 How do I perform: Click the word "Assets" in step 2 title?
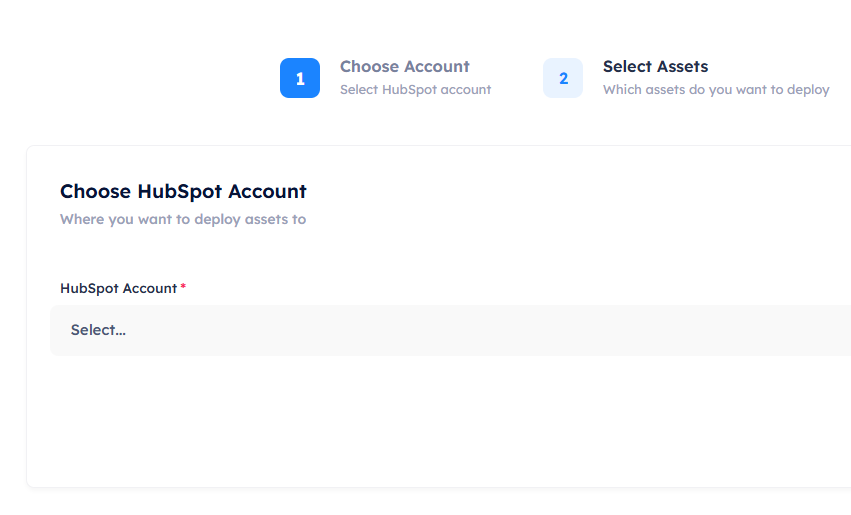[x=681, y=67]
